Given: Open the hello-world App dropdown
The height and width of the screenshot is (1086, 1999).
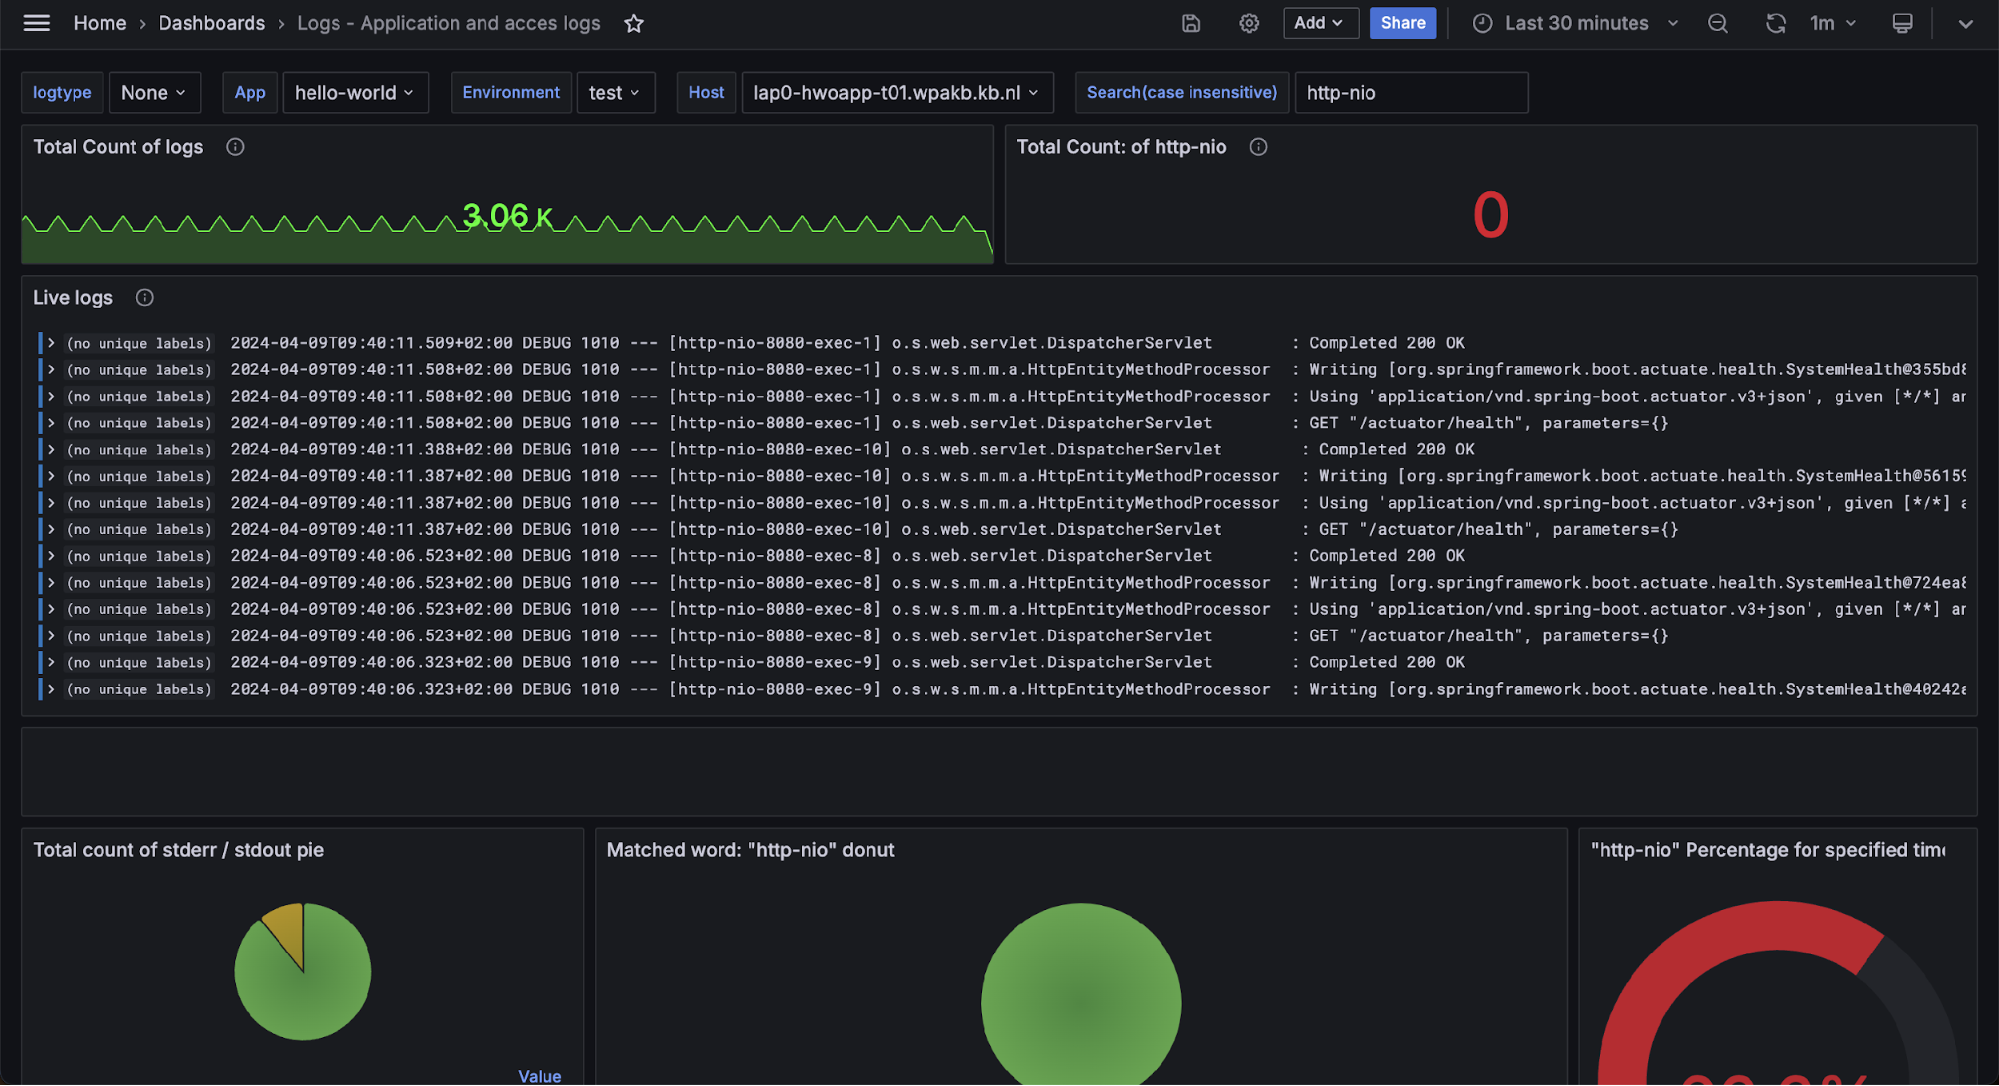Looking at the screenshot, I should [x=355, y=92].
